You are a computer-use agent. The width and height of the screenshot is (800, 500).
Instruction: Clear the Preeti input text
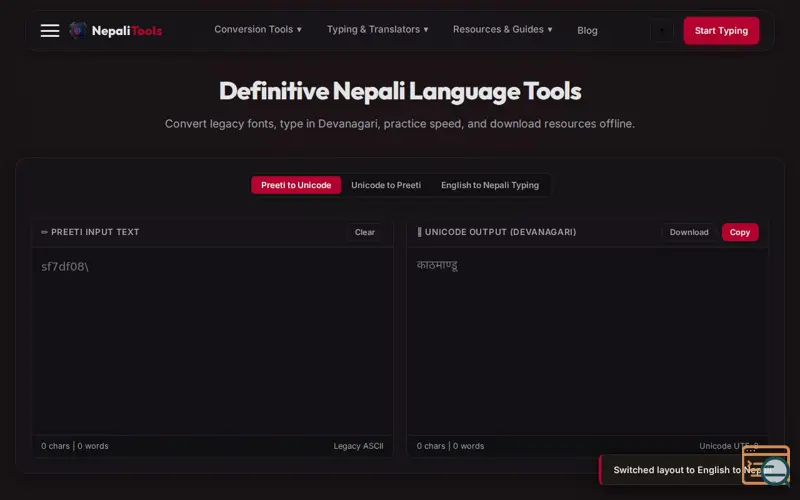coord(365,232)
